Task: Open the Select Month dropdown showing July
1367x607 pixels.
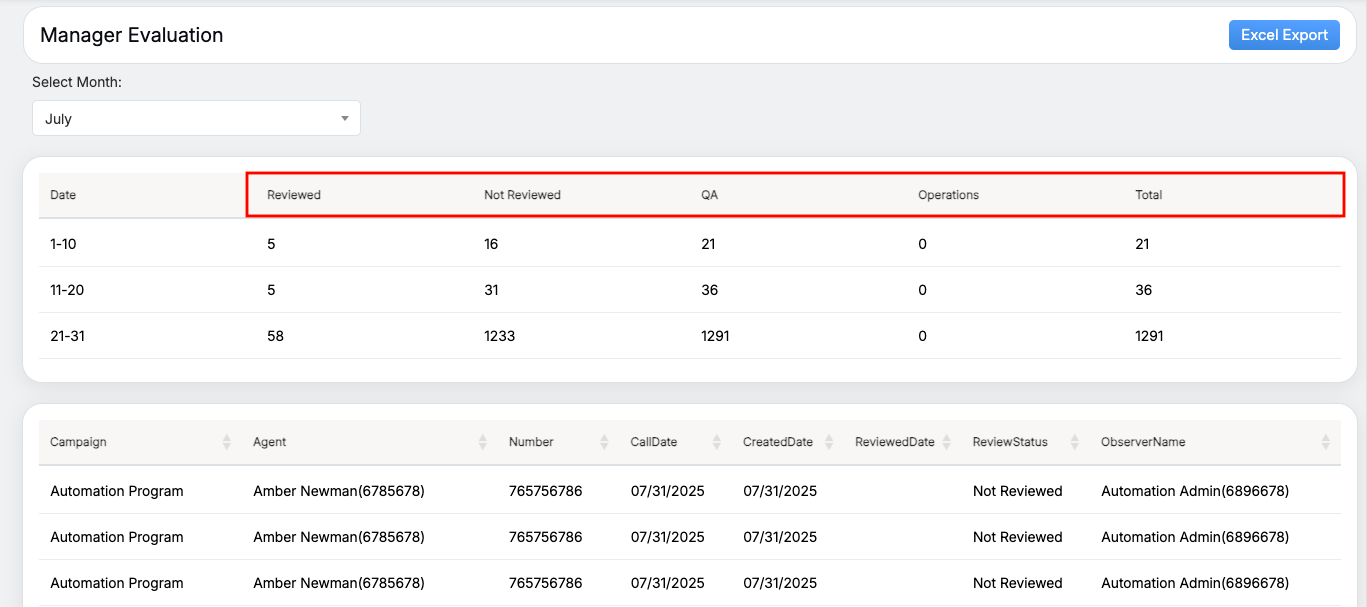Action: (x=196, y=118)
